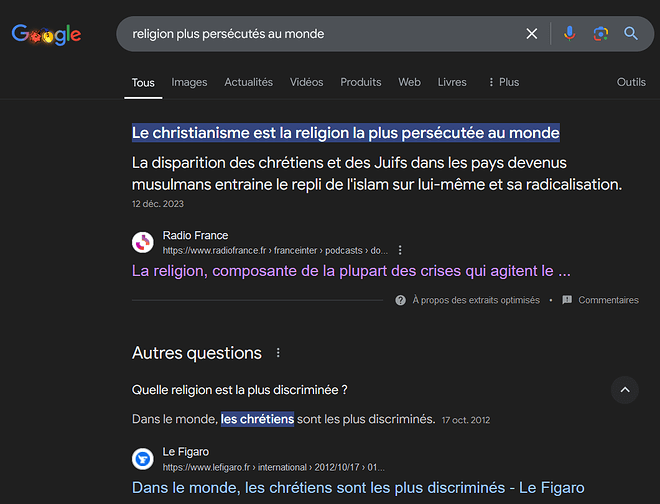Start voice search with microphone icon
The width and height of the screenshot is (660, 504).
569,34
